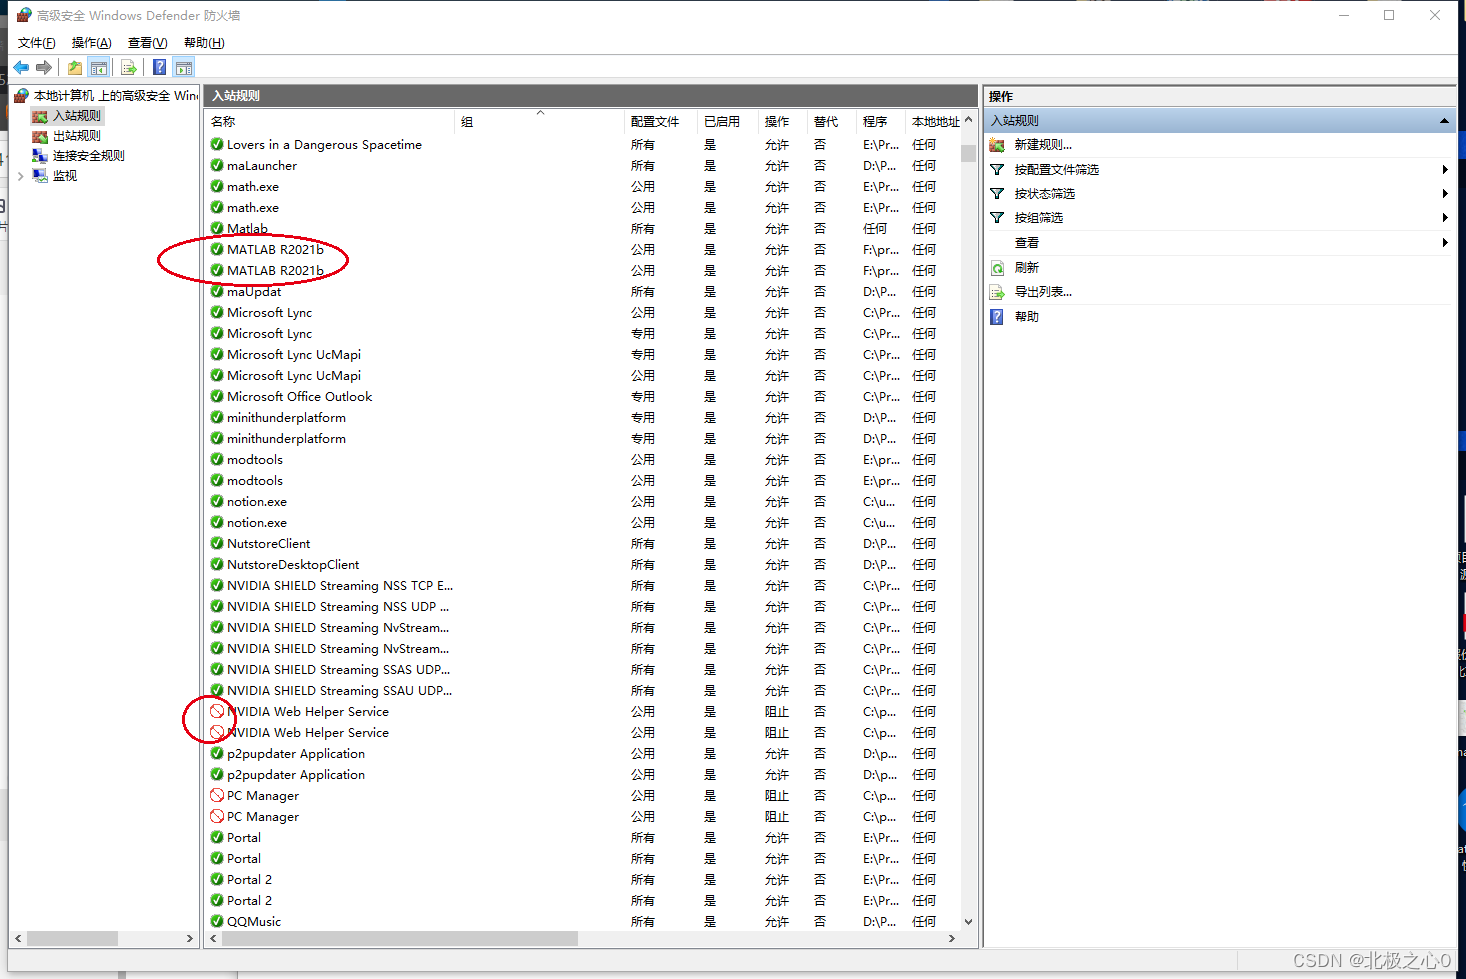Click the rule list scroll-down arrow
Viewport: 1466px width, 979px height.
click(x=968, y=922)
